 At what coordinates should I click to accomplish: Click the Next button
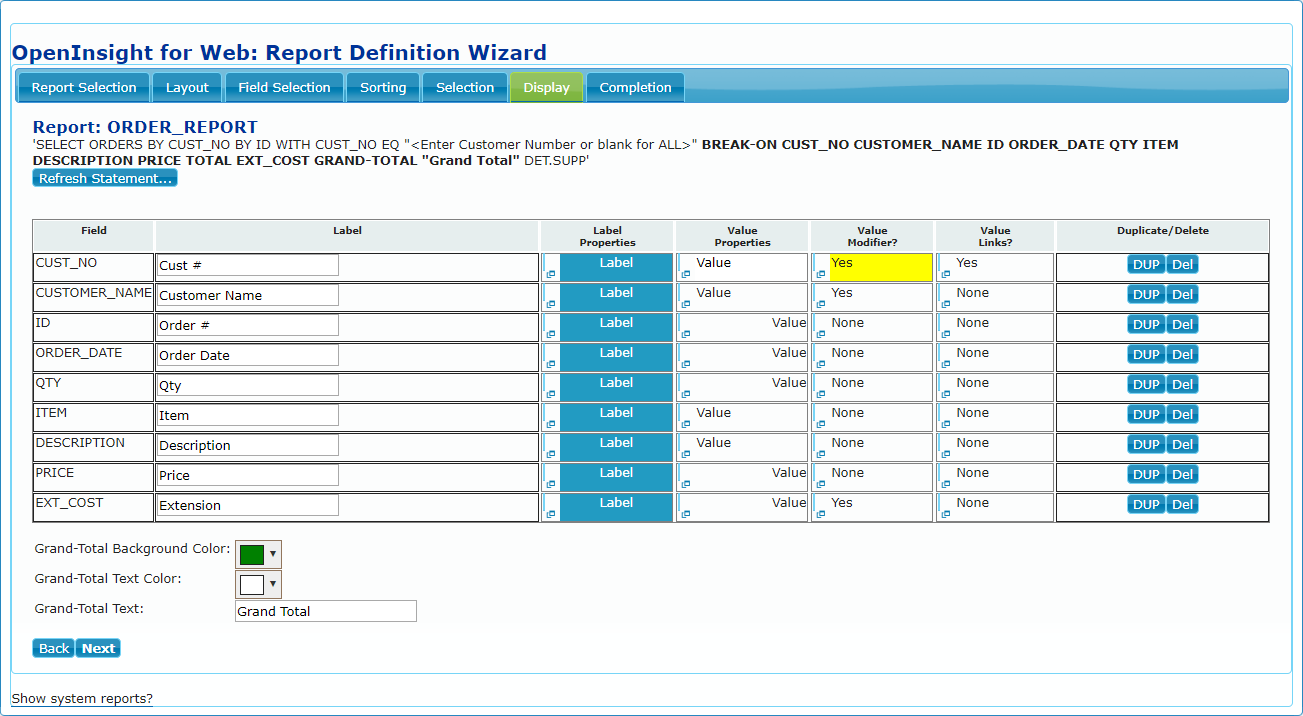point(98,648)
